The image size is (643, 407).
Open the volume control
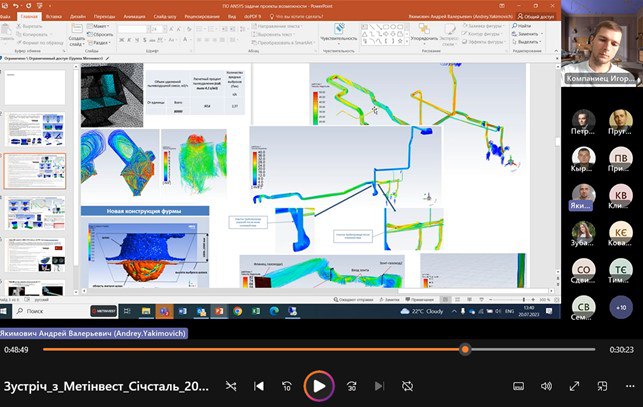(x=546, y=386)
